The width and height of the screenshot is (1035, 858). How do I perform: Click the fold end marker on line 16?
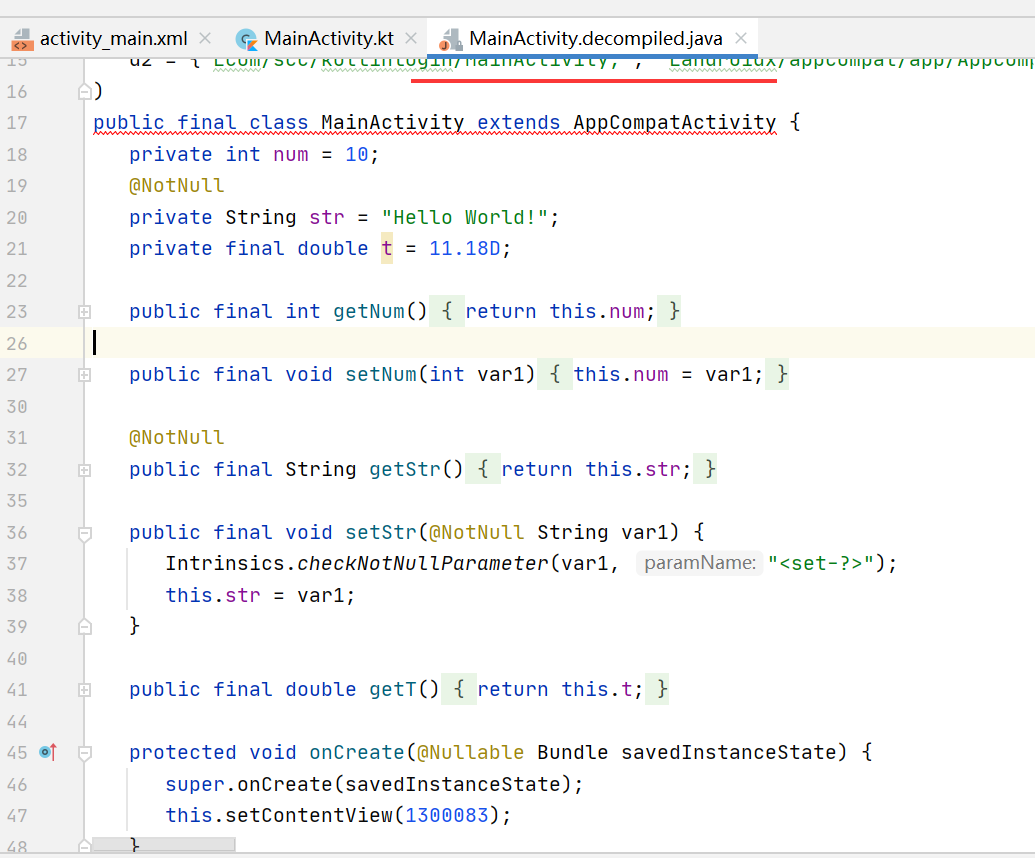click(84, 91)
